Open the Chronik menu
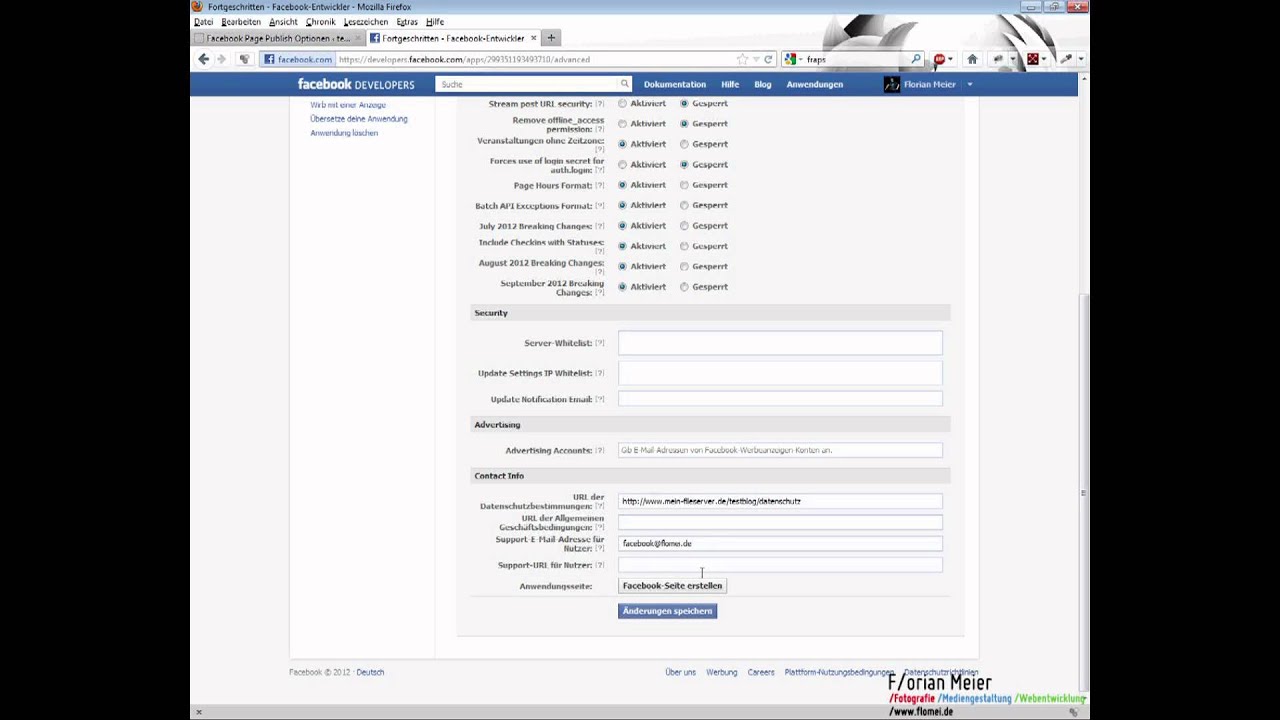Viewport: 1280px width, 720px height. (321, 21)
